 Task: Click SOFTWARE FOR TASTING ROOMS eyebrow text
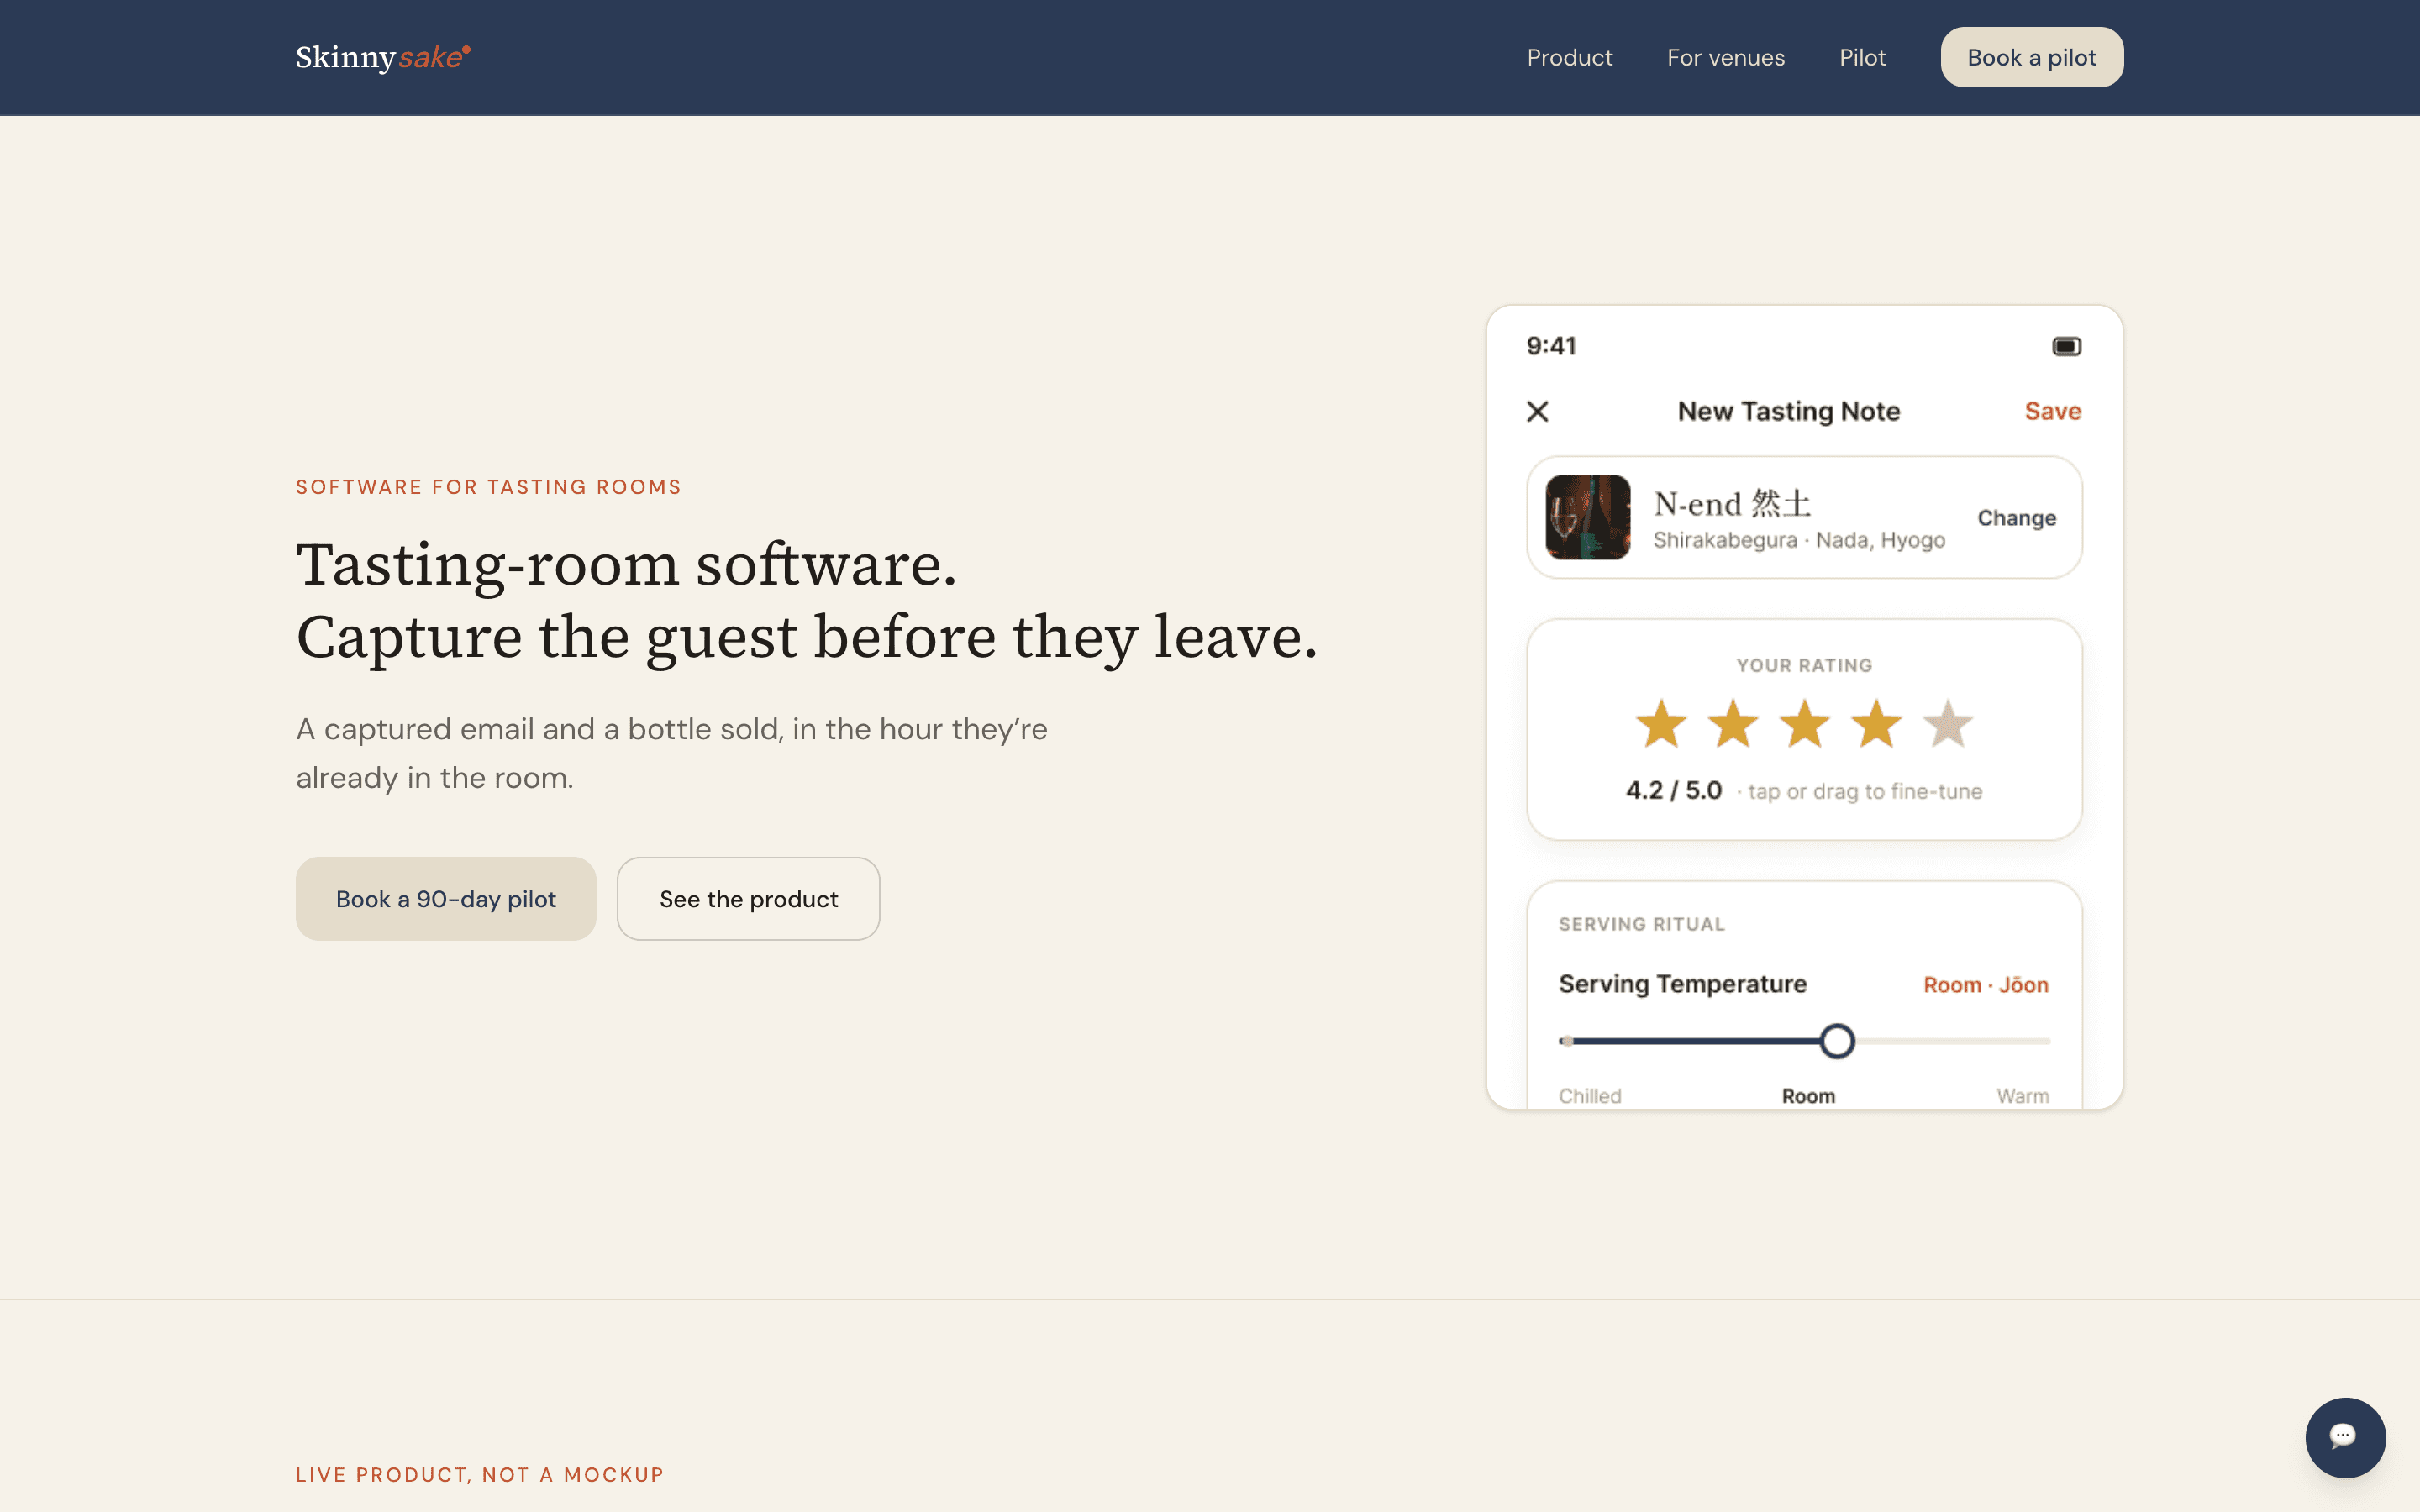point(488,487)
